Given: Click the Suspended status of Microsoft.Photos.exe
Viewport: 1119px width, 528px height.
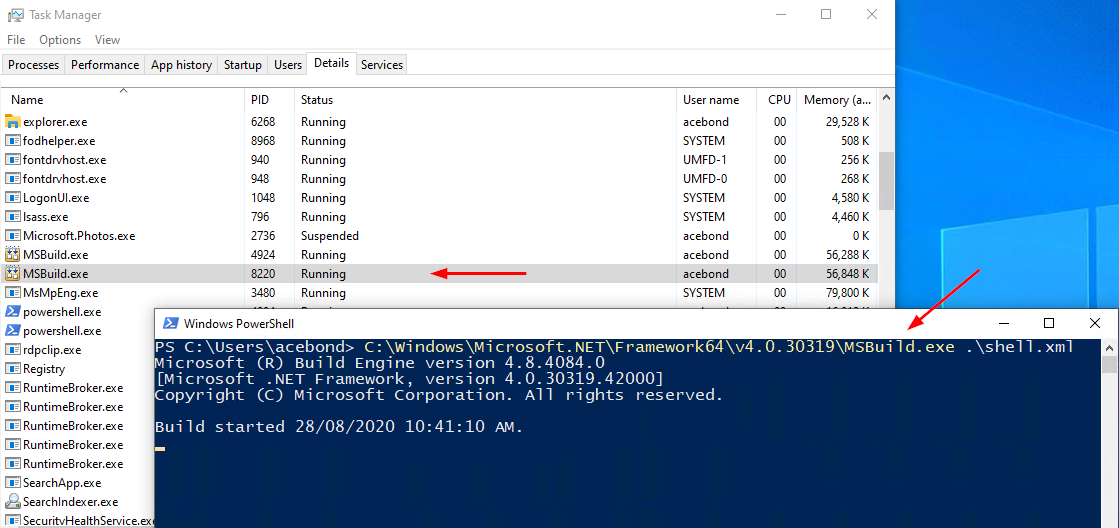Looking at the screenshot, I should tap(330, 235).
